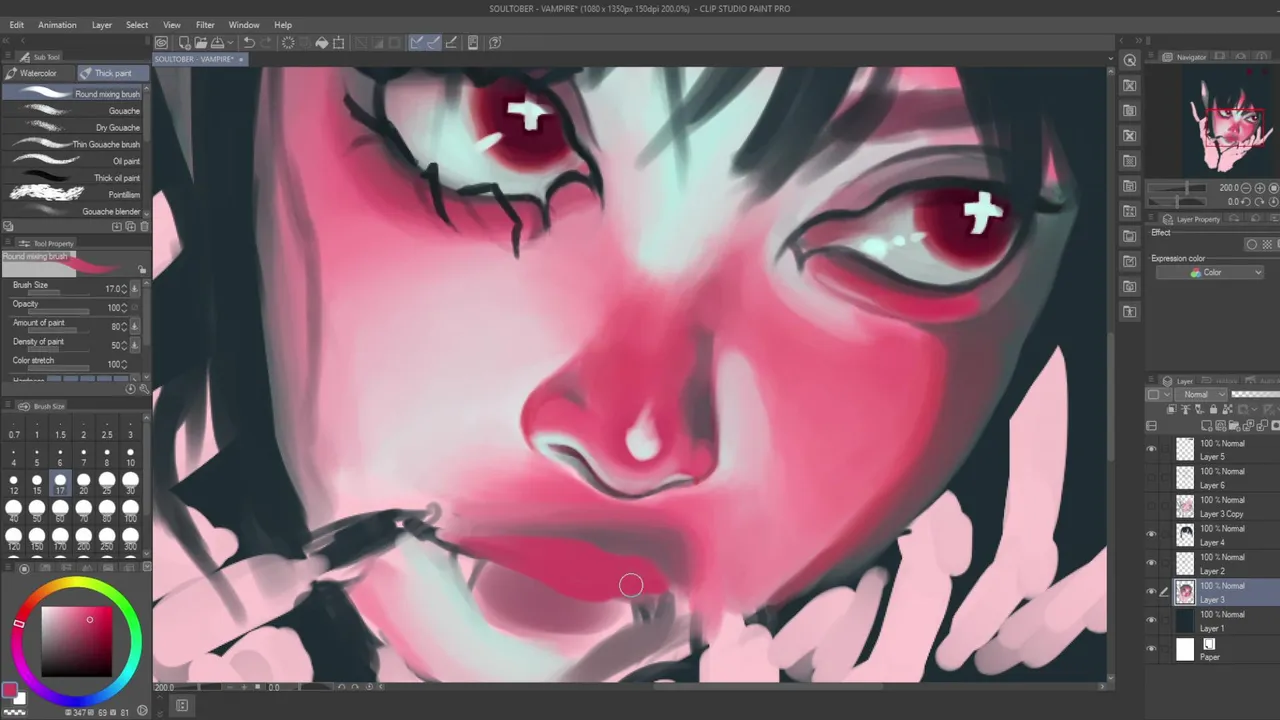The height and width of the screenshot is (720, 1280).
Task: Open the Window menu
Action: (244, 25)
